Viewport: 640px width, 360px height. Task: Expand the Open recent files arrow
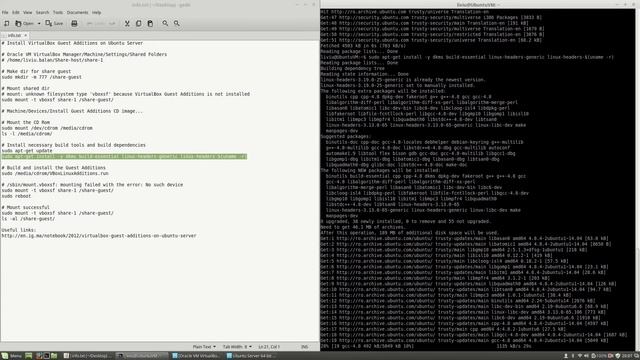pyautogui.click(x=39, y=24)
